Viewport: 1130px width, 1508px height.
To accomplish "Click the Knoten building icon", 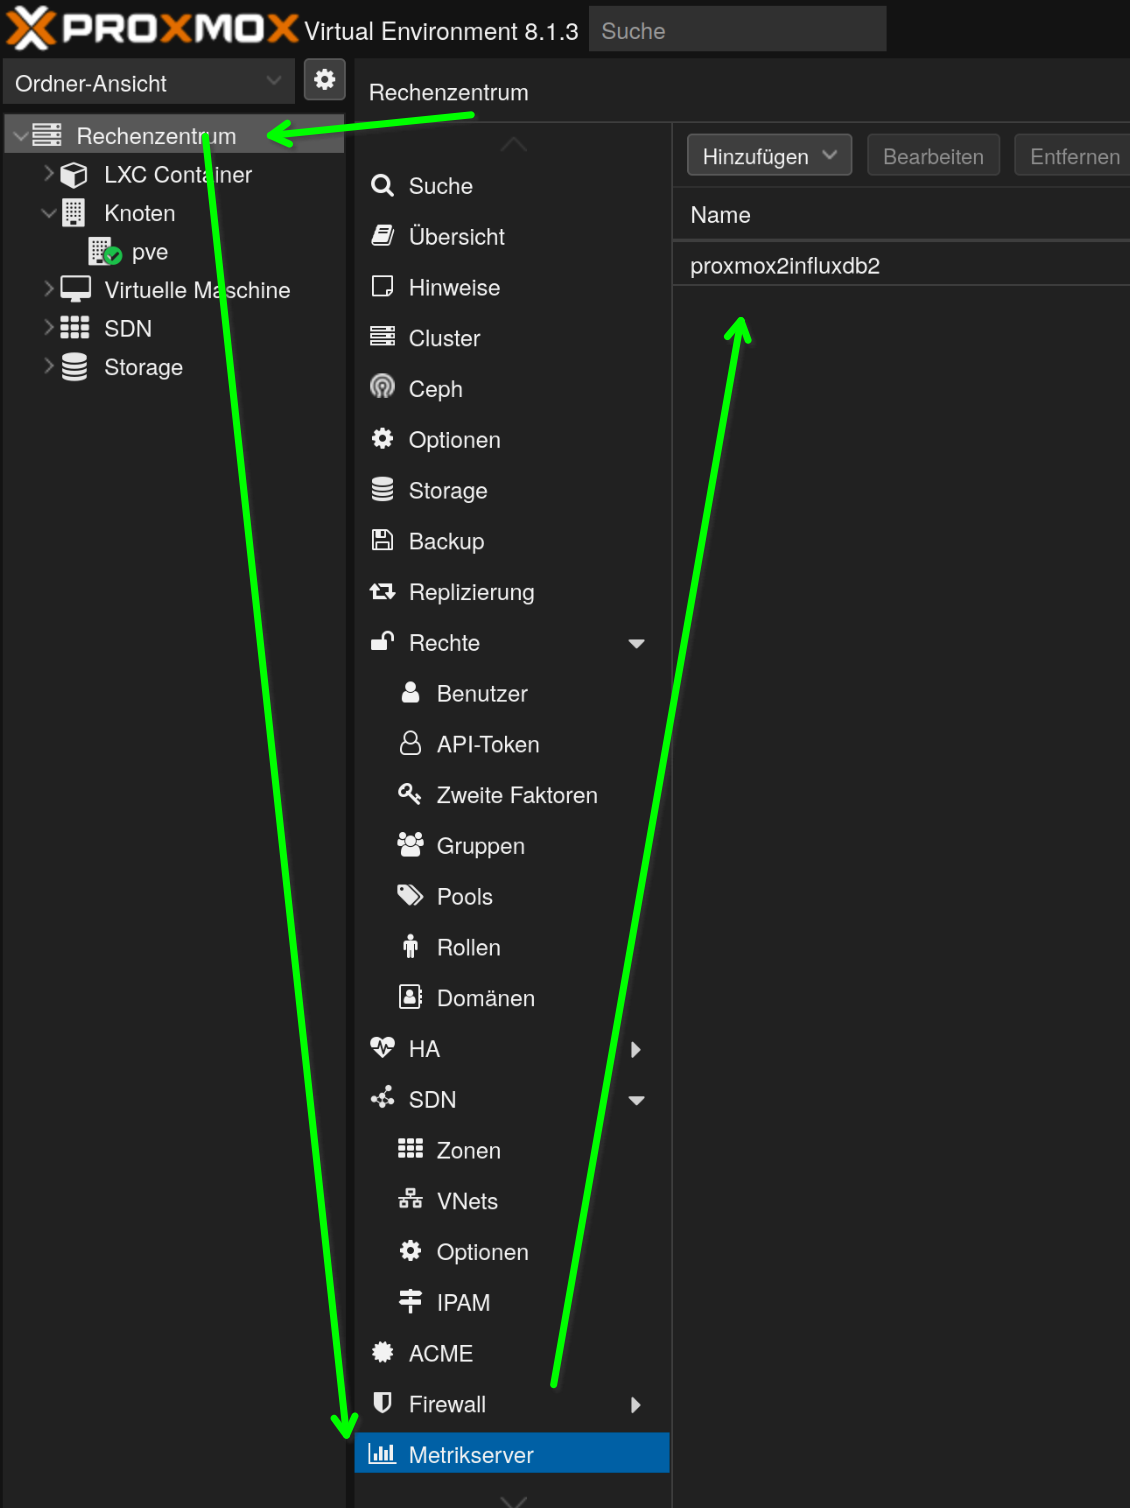I will (x=74, y=213).
